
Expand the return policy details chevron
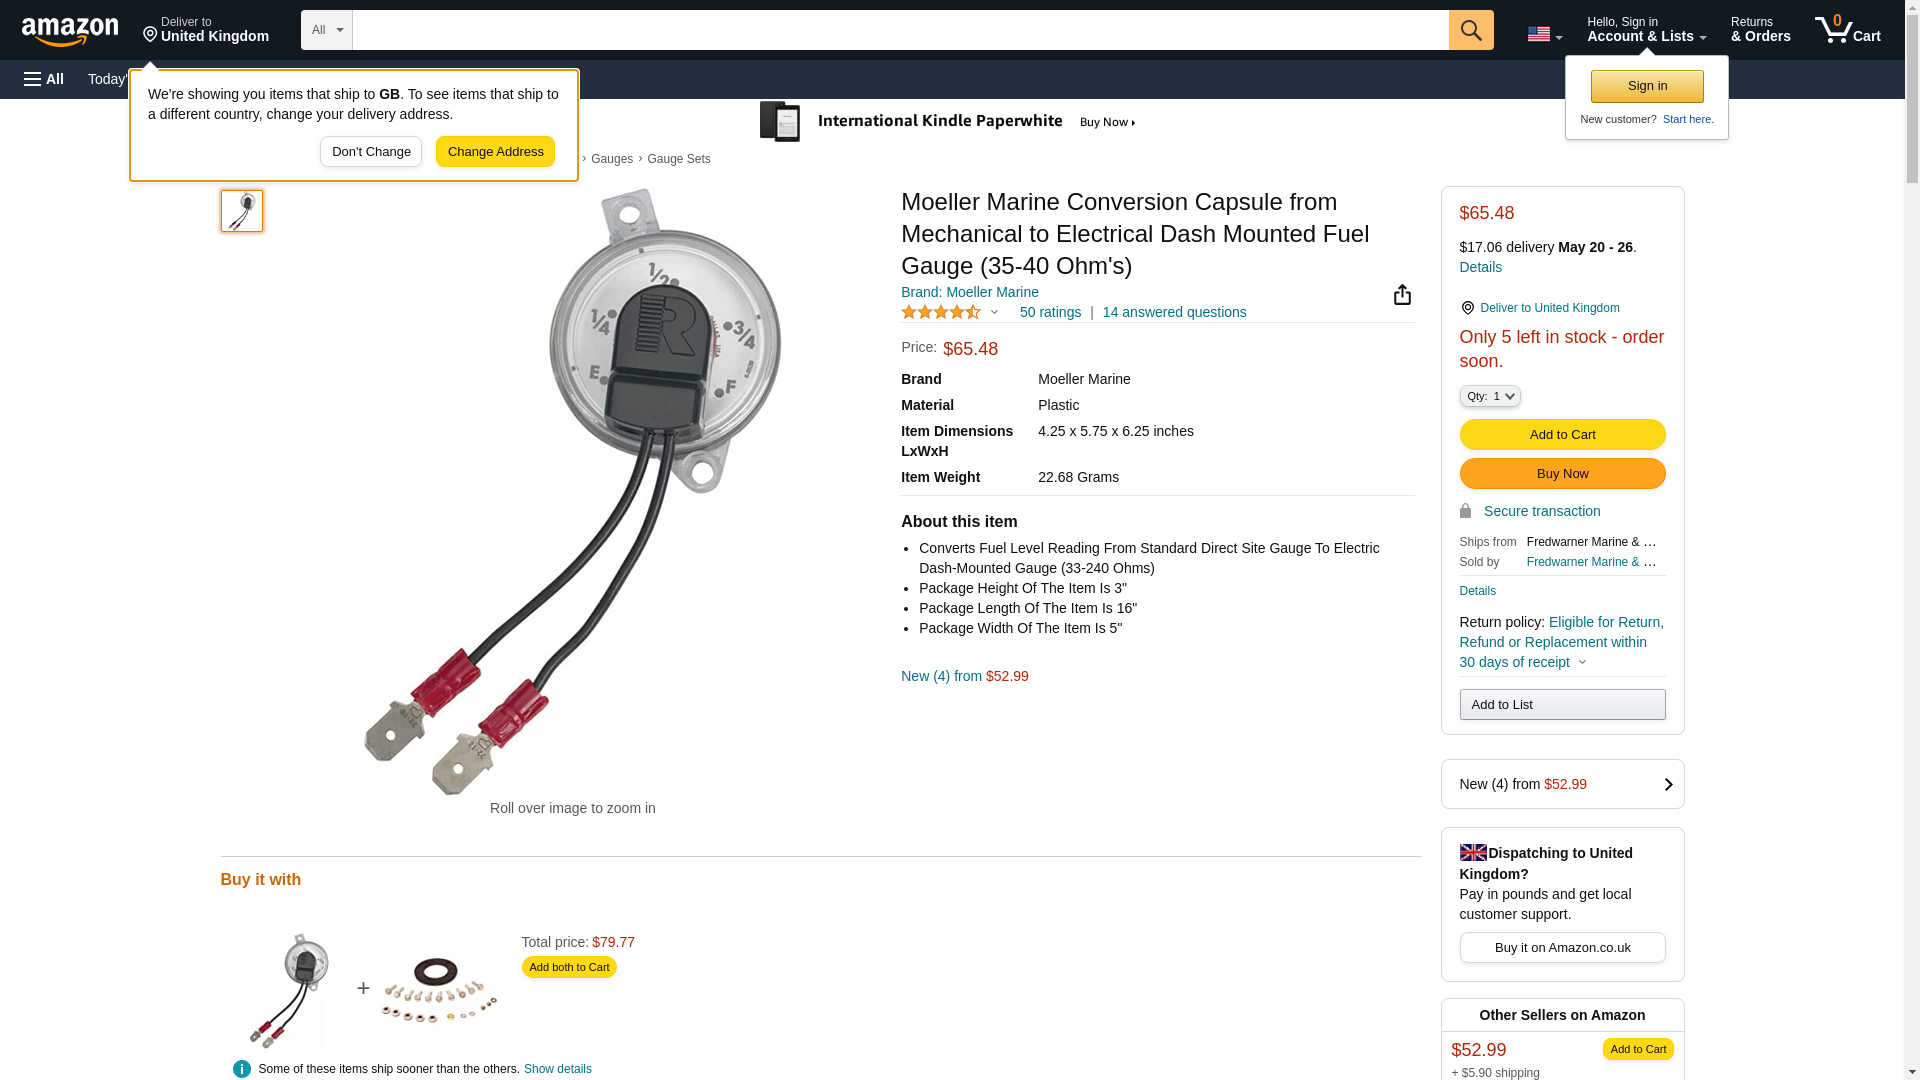1582,662
